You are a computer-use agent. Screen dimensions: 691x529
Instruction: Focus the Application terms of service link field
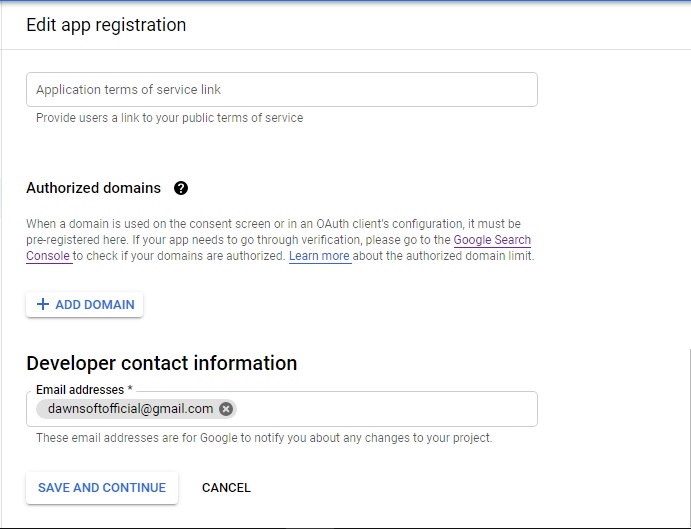pos(282,89)
